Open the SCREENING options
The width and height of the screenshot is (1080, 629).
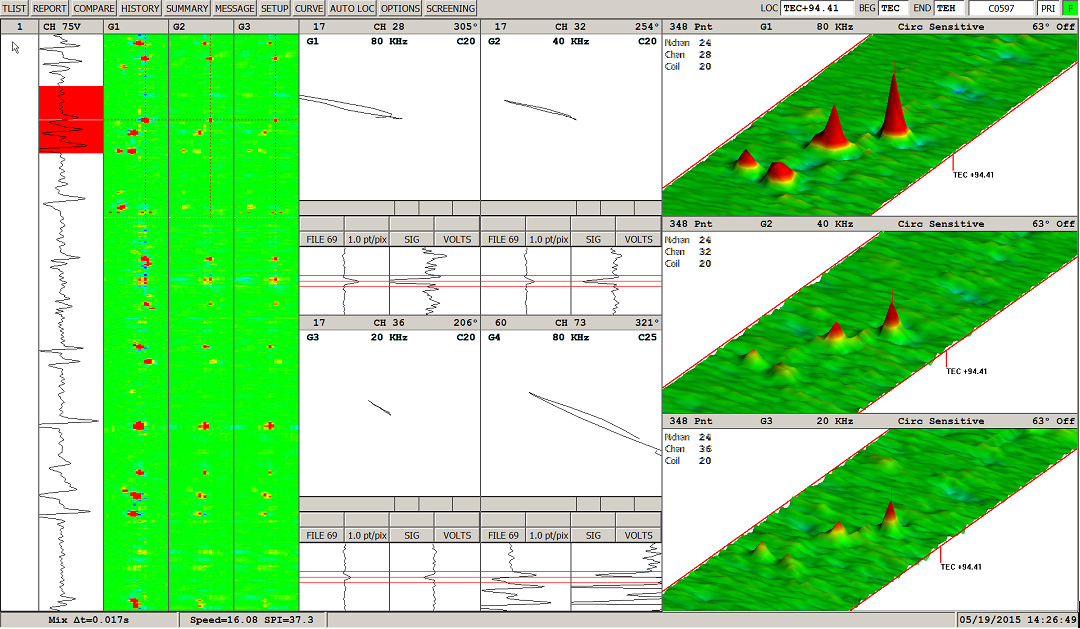click(x=450, y=8)
